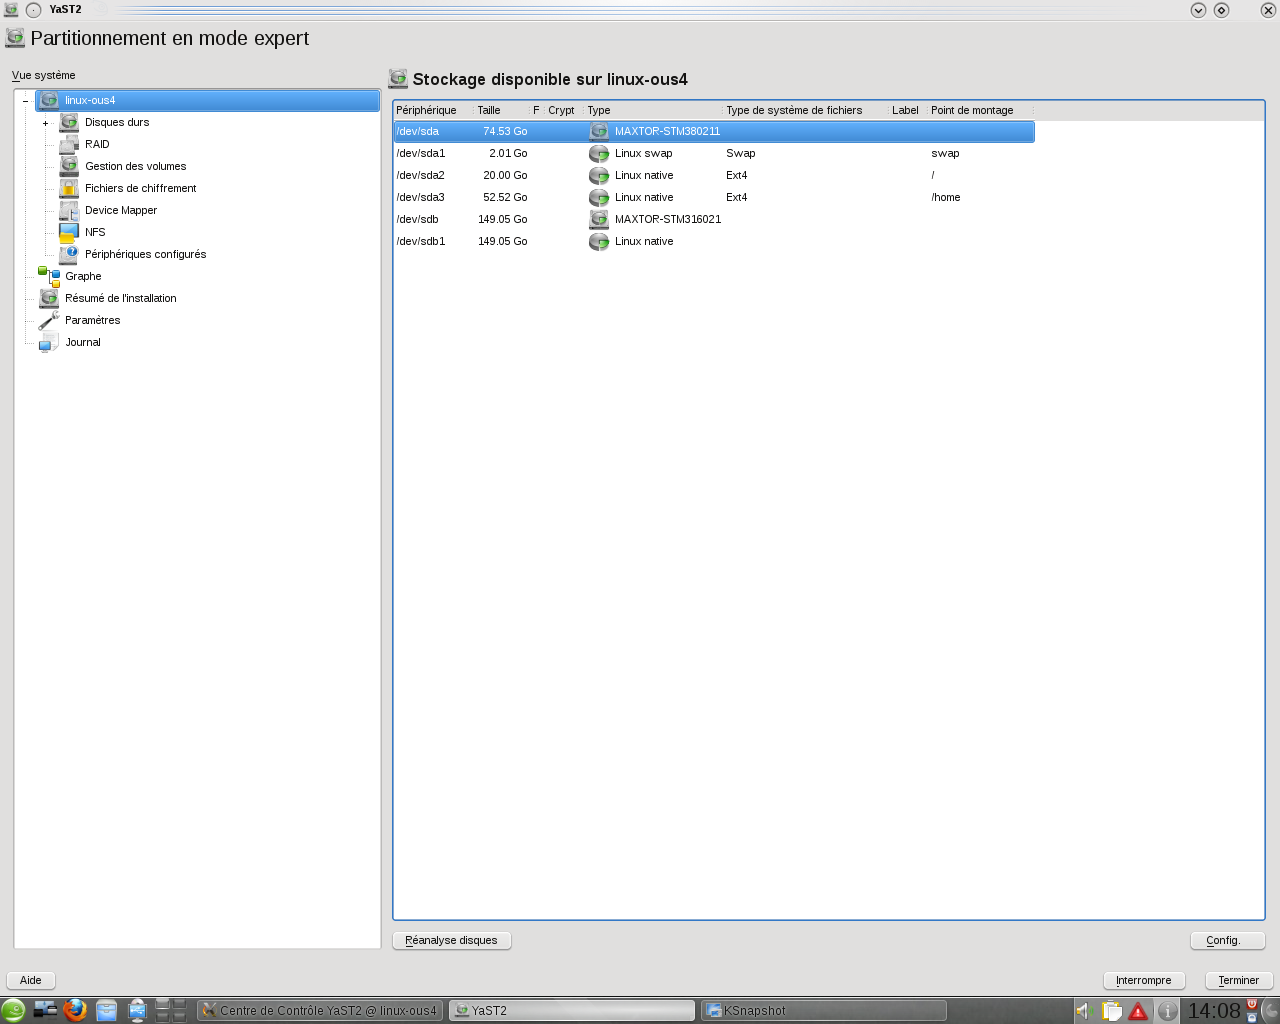Click the Interrompre button
This screenshot has width=1280, height=1024.
pyautogui.click(x=1144, y=980)
